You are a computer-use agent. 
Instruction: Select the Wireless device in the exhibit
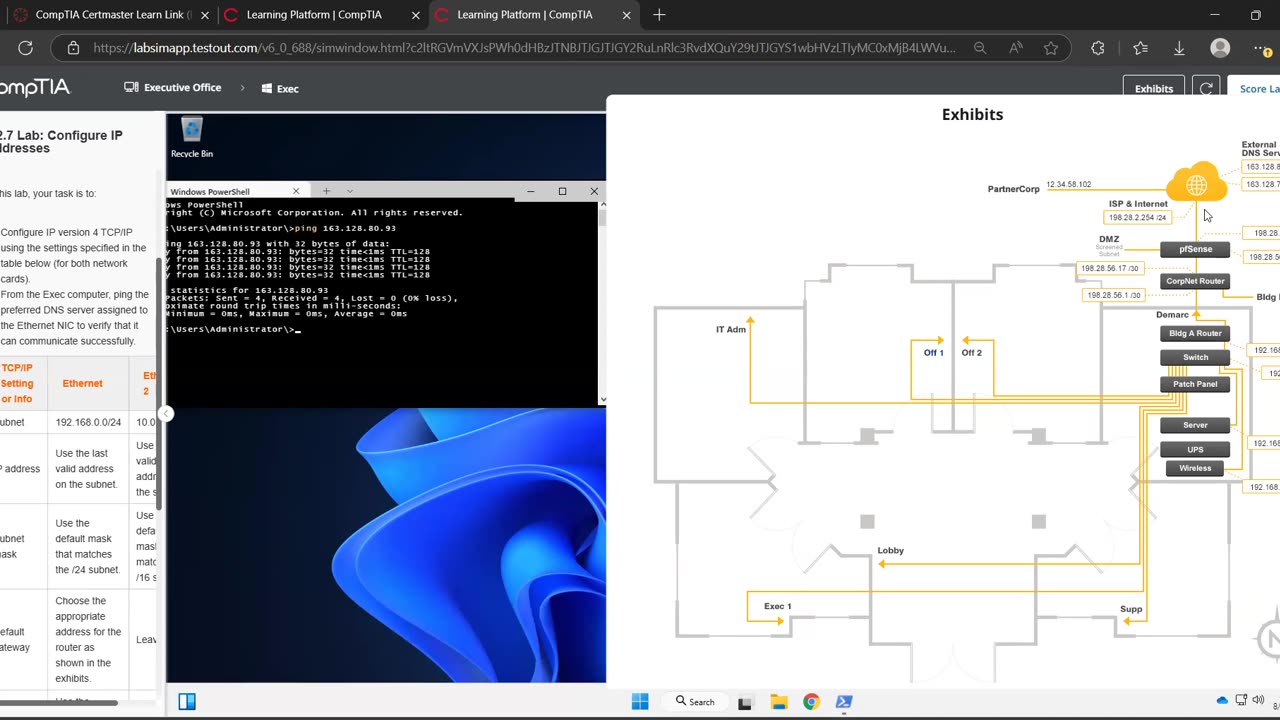point(1195,468)
